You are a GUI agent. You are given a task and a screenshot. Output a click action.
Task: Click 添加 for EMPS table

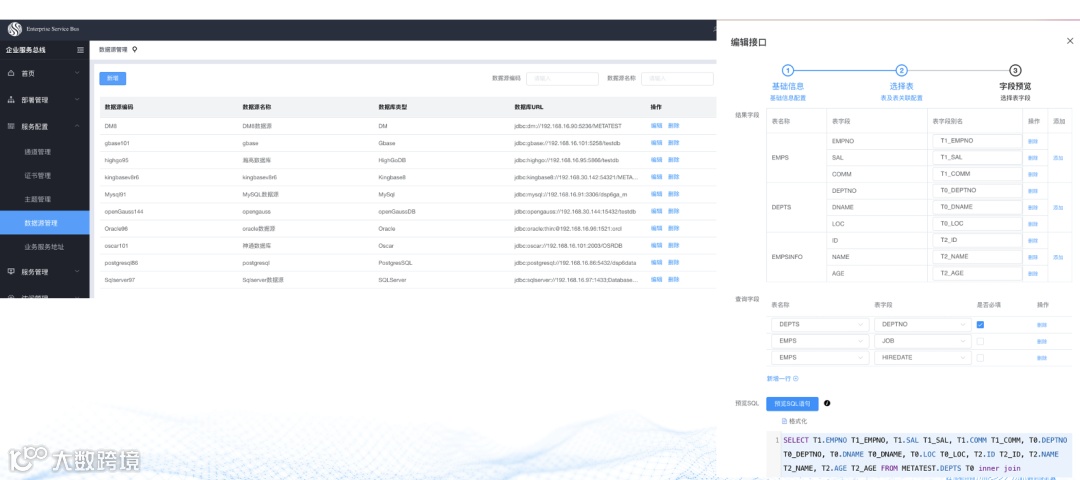(x=1058, y=158)
